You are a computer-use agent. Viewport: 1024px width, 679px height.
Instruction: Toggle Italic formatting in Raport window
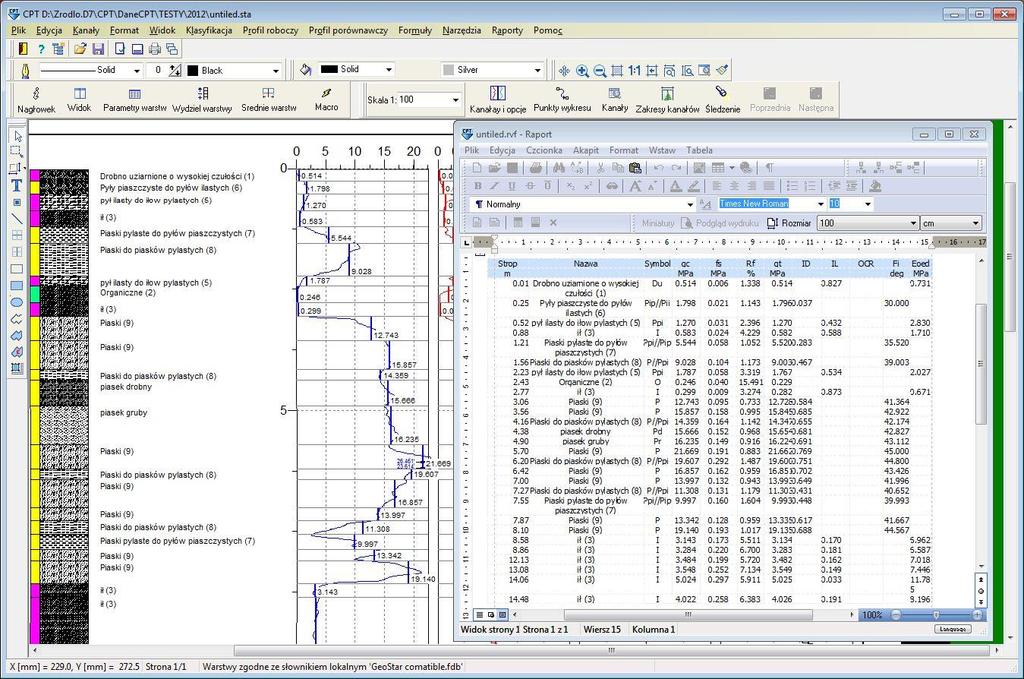494,186
